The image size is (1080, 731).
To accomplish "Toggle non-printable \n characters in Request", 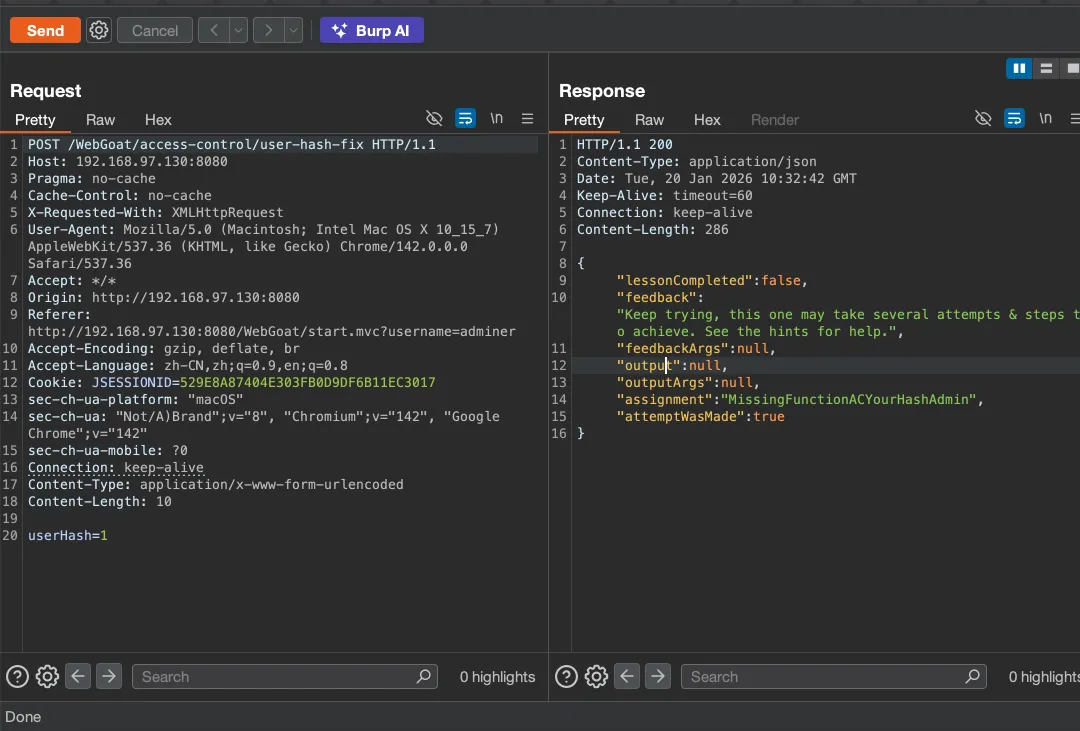I will coord(496,119).
